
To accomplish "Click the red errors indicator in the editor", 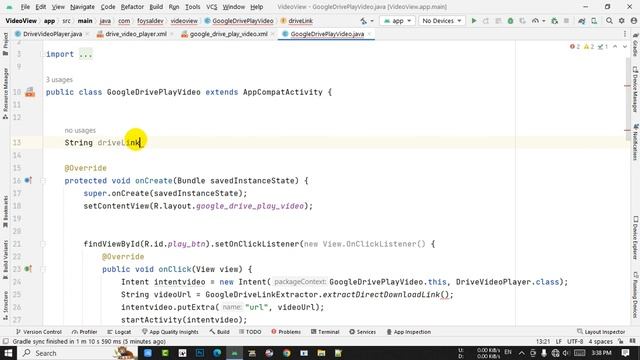I will coord(575,47).
